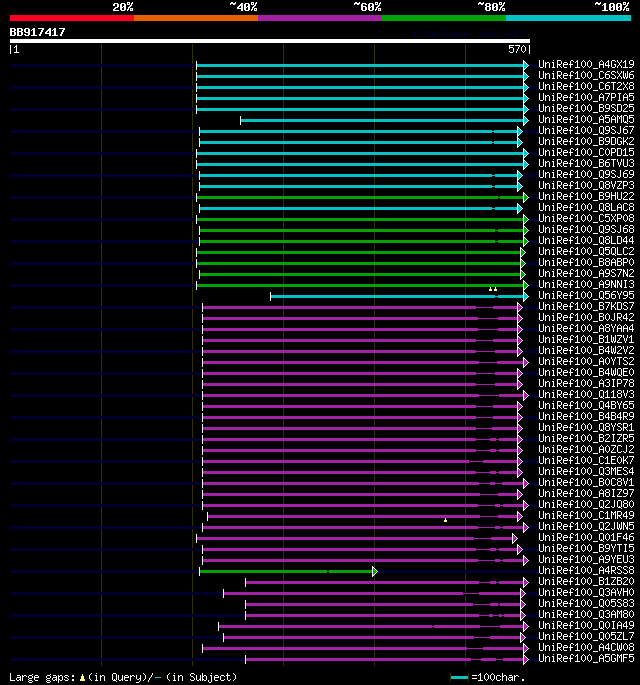Click the white query sequence bar
The height and width of the screenshot is (685, 640).
[270, 41]
